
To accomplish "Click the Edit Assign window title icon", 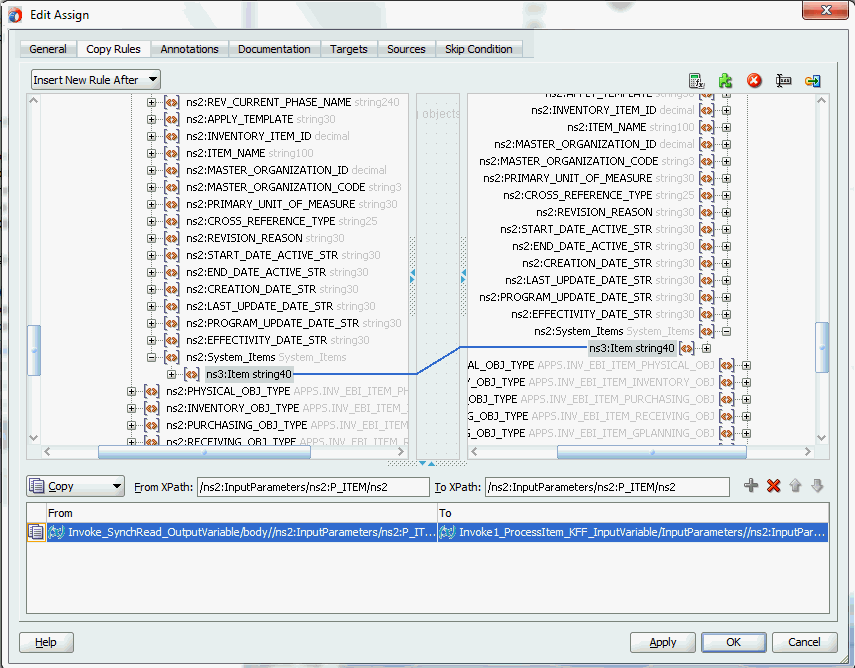I will [15, 15].
